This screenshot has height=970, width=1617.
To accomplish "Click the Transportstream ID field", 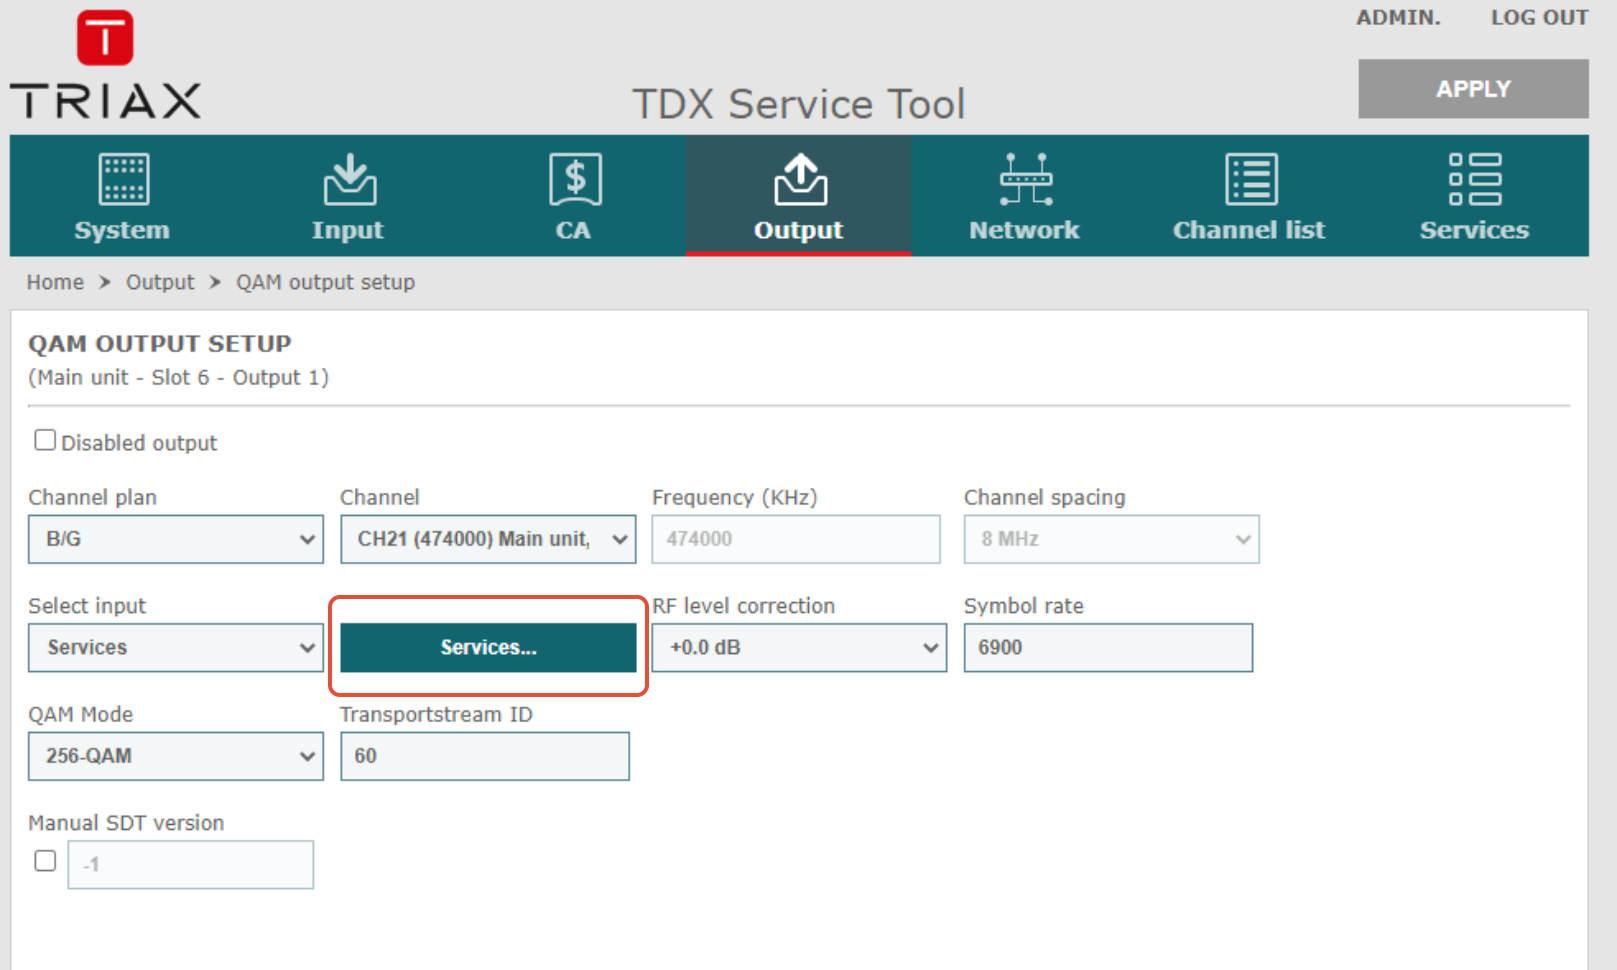I will tap(485, 756).
